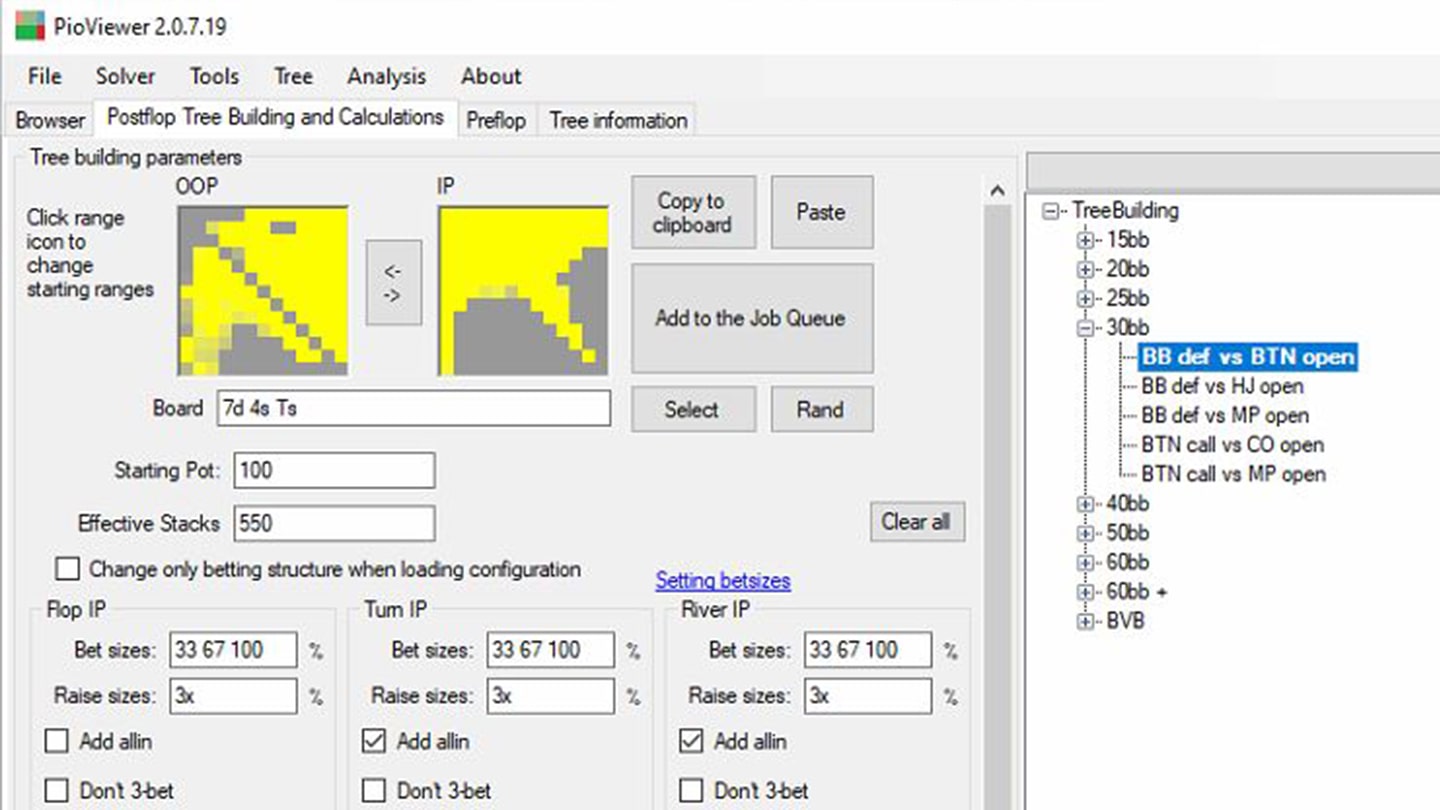Click the Board input field
Viewport: 1440px width, 810px height.
(x=410, y=409)
